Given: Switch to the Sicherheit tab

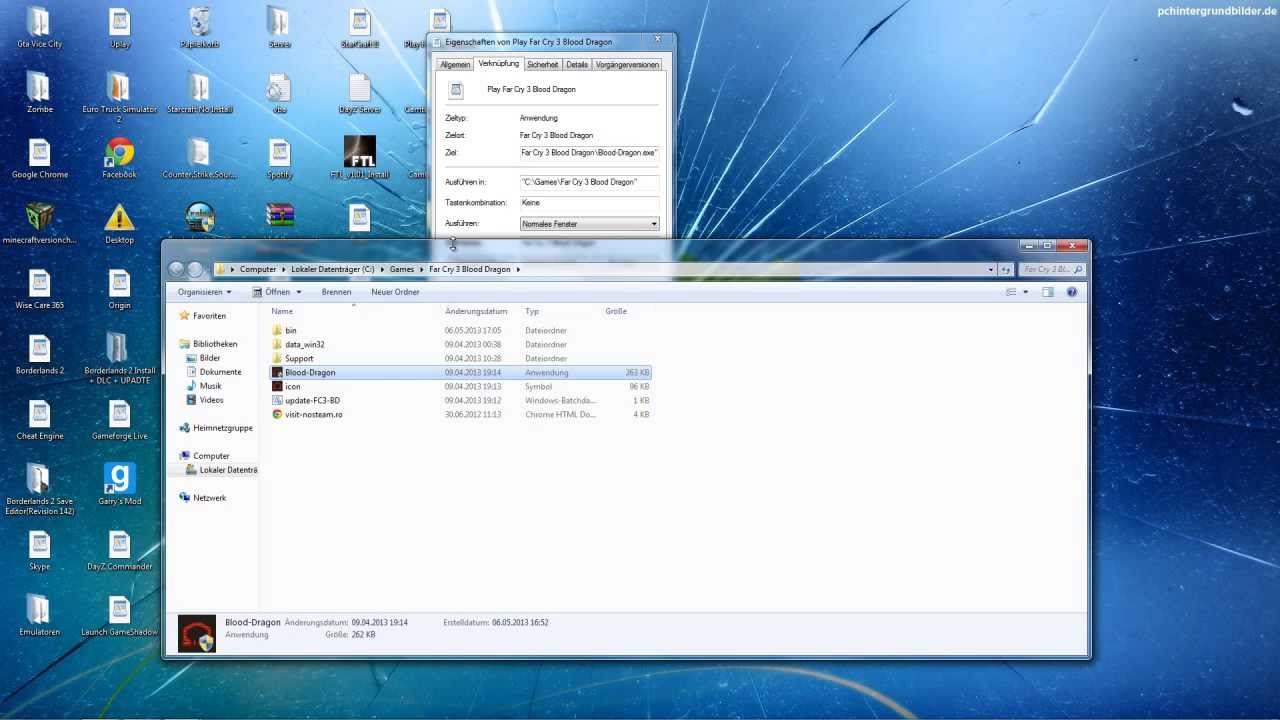Looking at the screenshot, I should [543, 65].
